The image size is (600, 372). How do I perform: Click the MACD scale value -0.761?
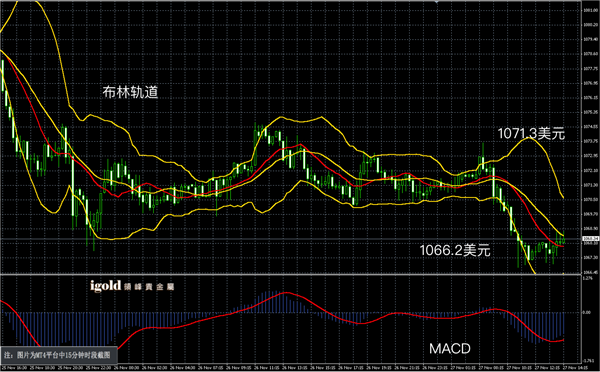point(588,361)
